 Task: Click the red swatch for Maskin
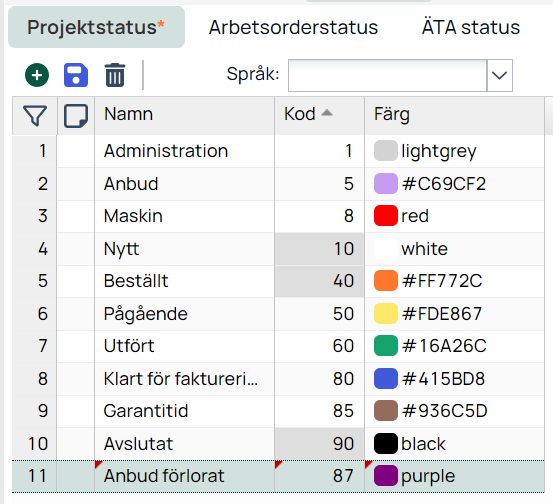coord(385,215)
